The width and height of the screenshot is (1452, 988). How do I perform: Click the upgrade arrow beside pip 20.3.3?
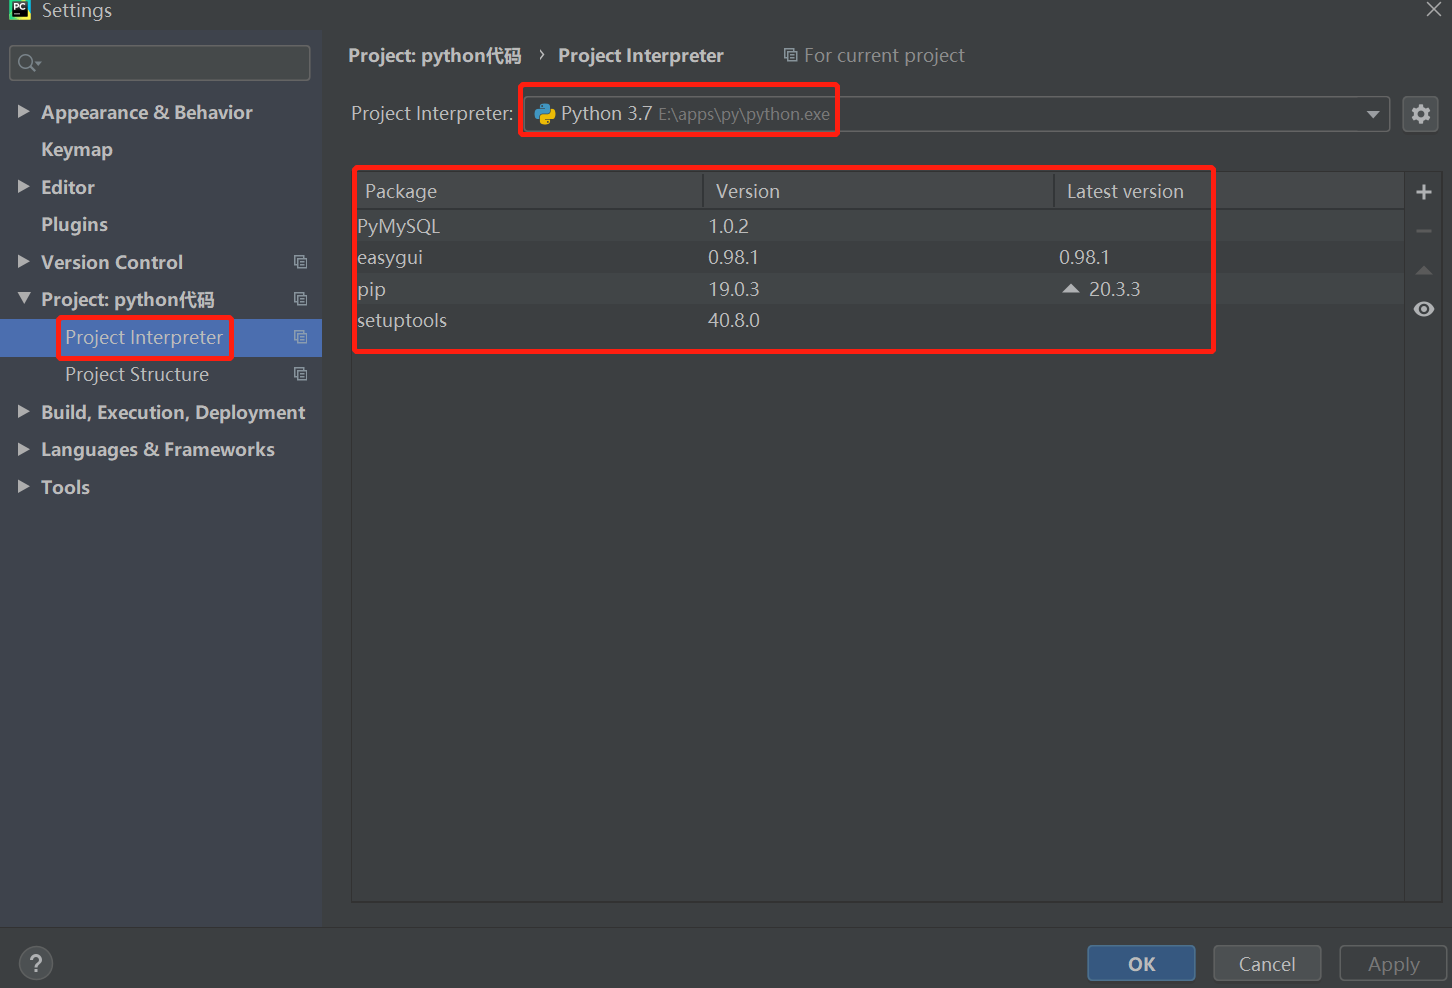point(1071,289)
